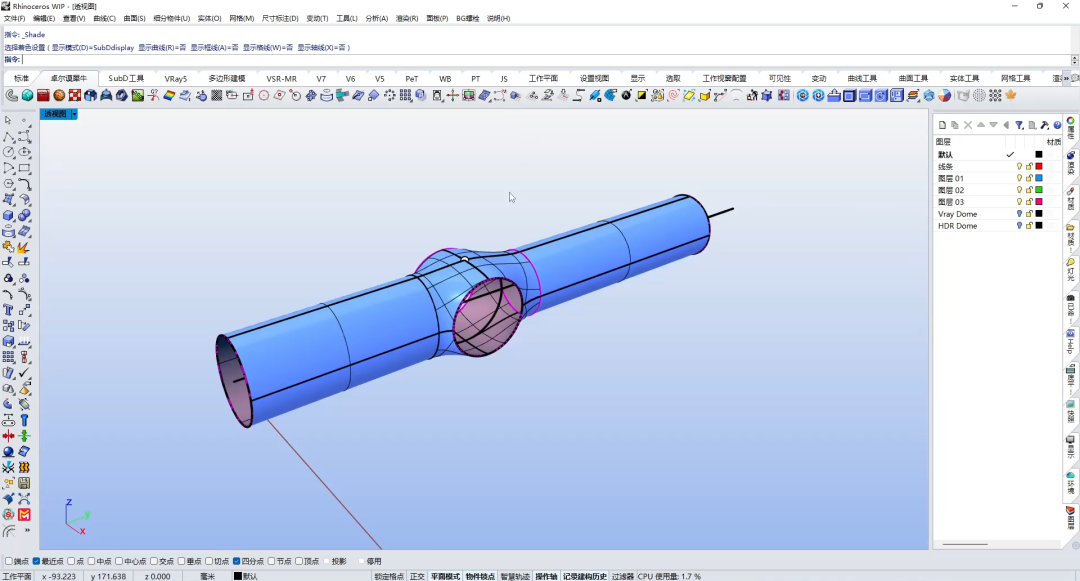Screen dimensions: 1080x581
Task: Toggle 平面模式 in status bar
Action: [x=445, y=576]
